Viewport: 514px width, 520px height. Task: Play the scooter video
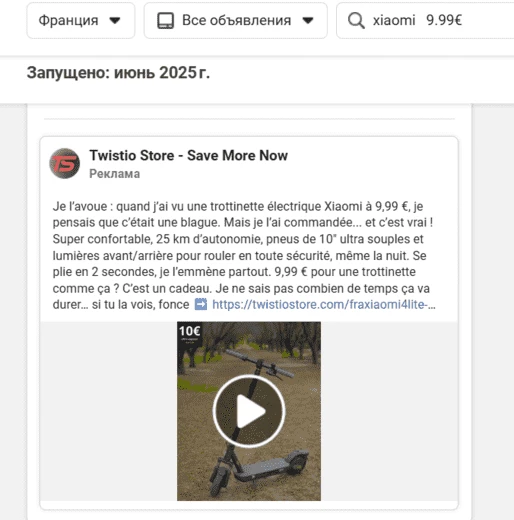[x=249, y=411]
